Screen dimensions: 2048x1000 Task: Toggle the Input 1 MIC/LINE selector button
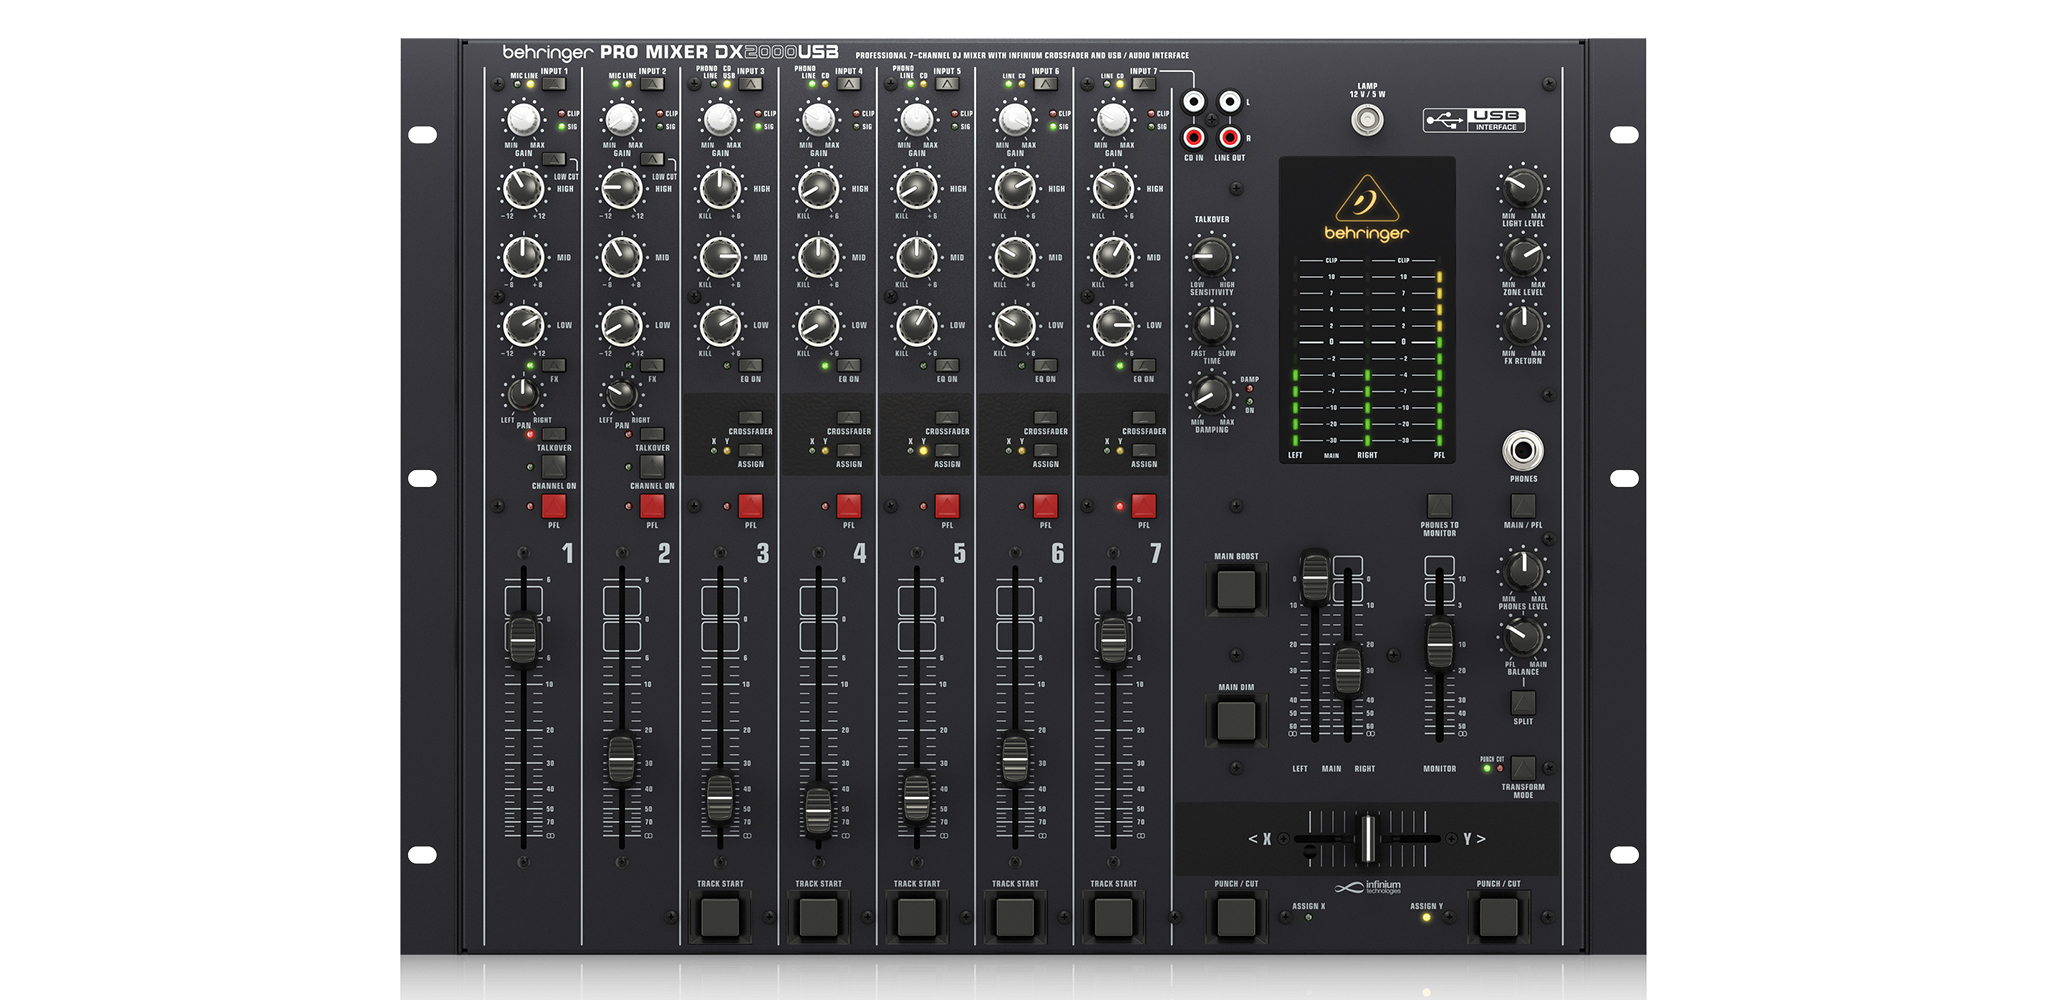point(553,85)
